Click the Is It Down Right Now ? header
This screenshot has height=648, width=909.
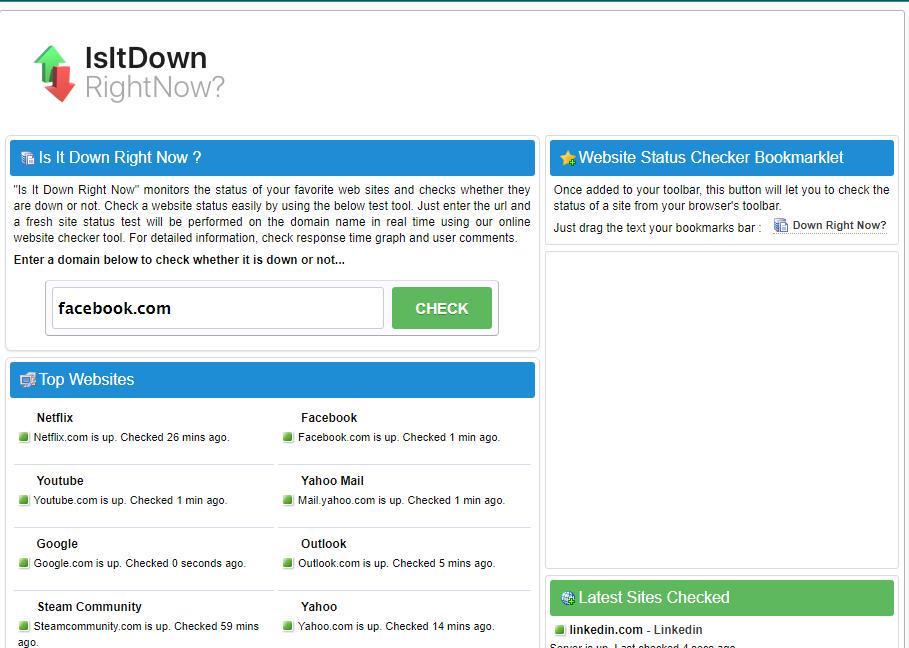(272, 158)
